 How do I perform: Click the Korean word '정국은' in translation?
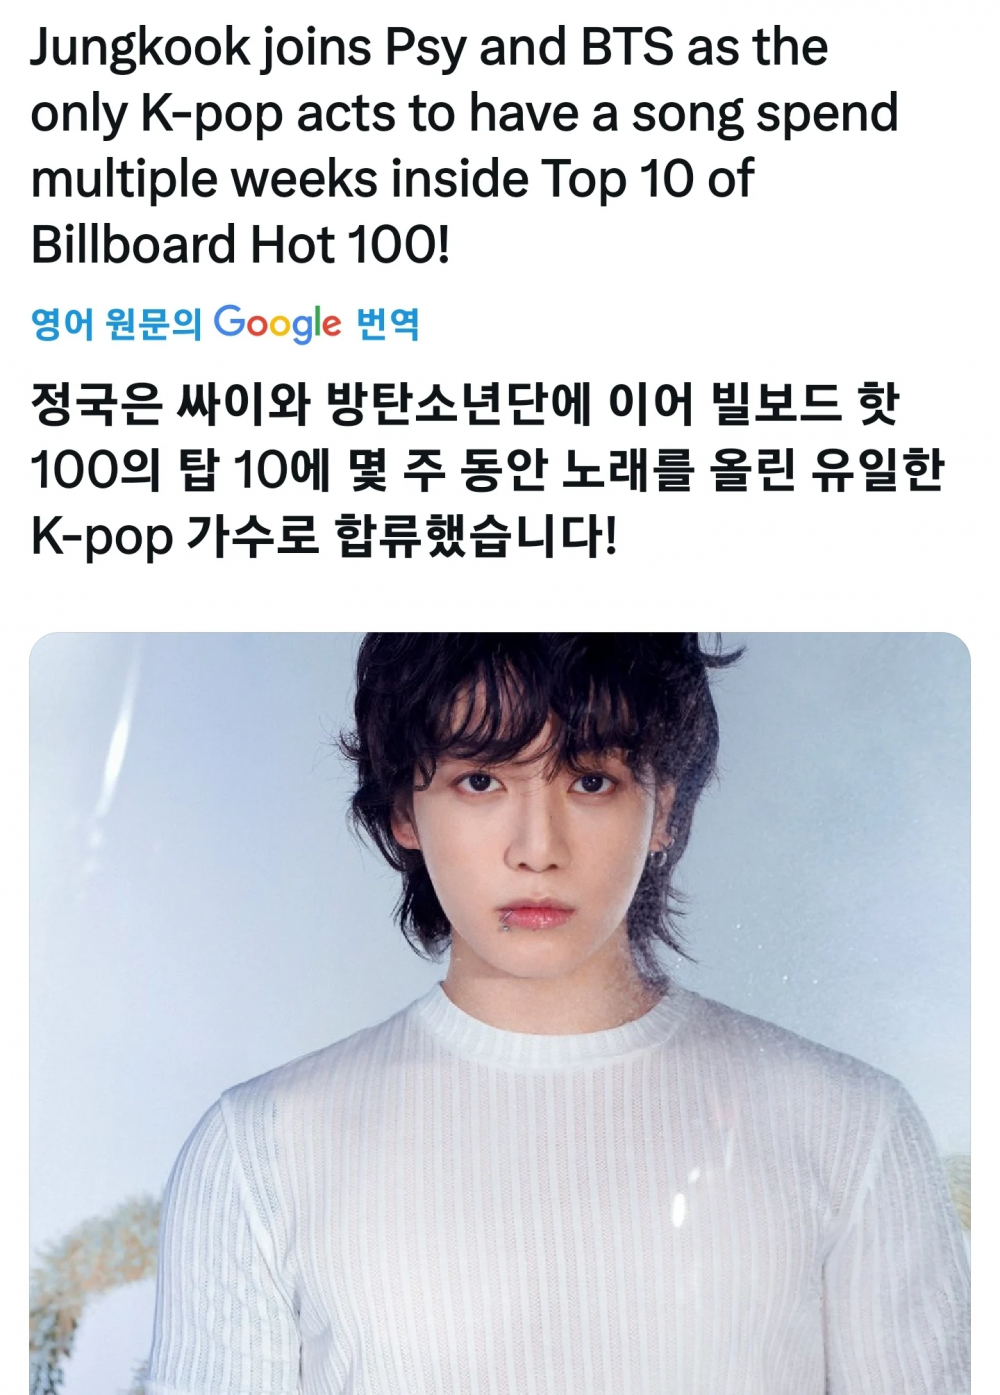tap(96, 403)
